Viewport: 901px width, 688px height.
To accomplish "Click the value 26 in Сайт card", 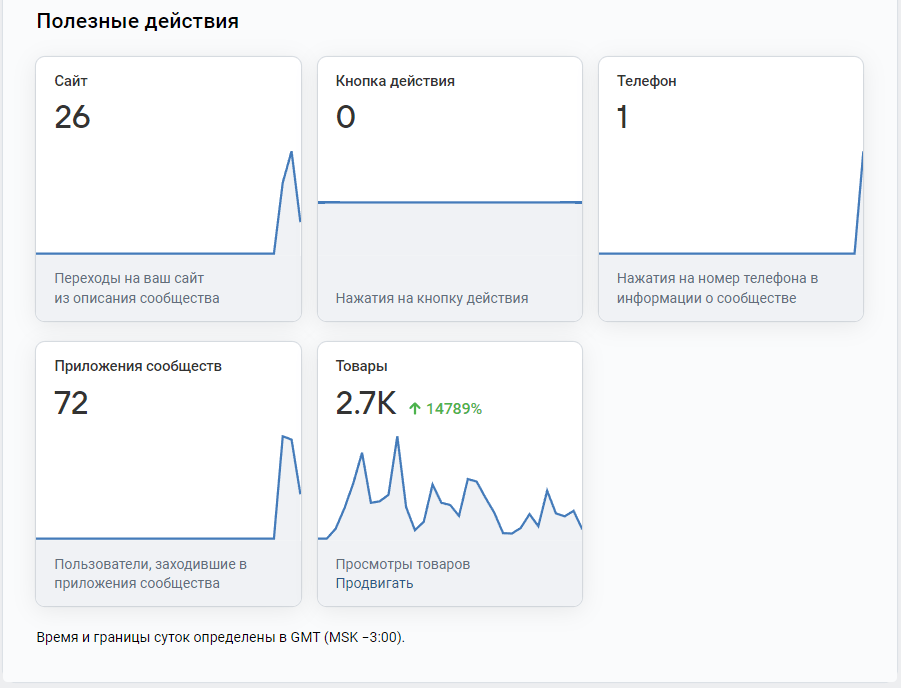I will click(72, 117).
